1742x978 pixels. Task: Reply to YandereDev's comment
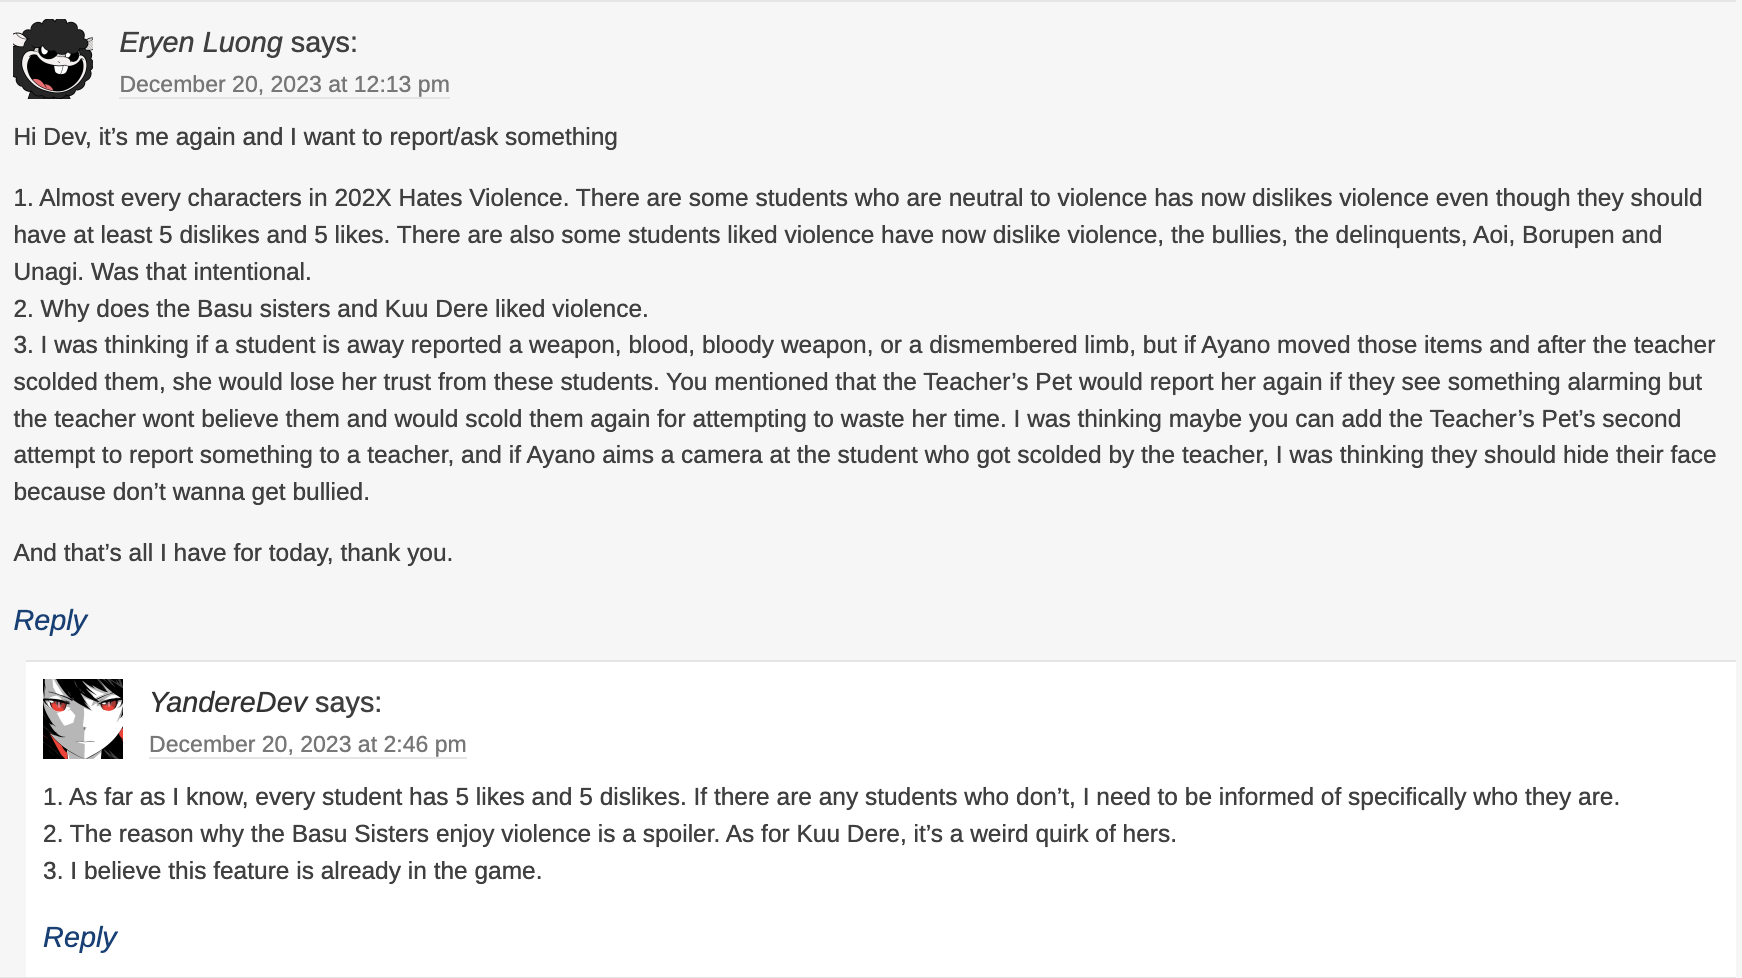tap(80, 938)
